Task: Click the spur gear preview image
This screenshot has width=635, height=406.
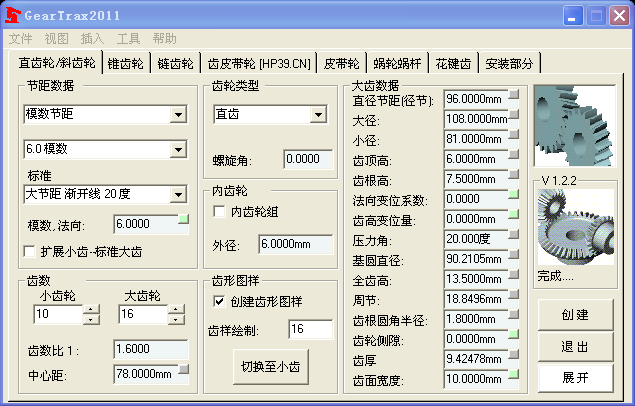Action: click(575, 126)
